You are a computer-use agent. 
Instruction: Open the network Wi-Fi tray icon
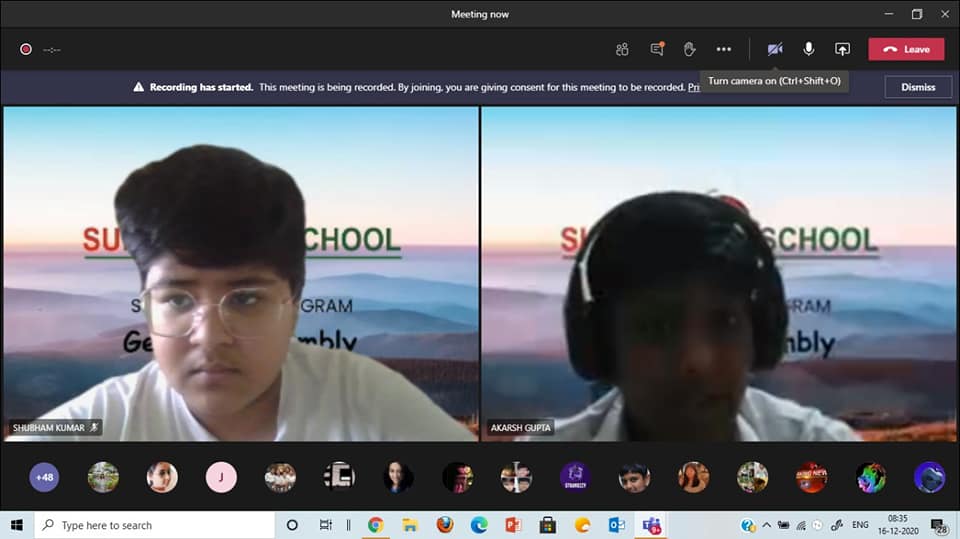pyautogui.click(x=801, y=525)
